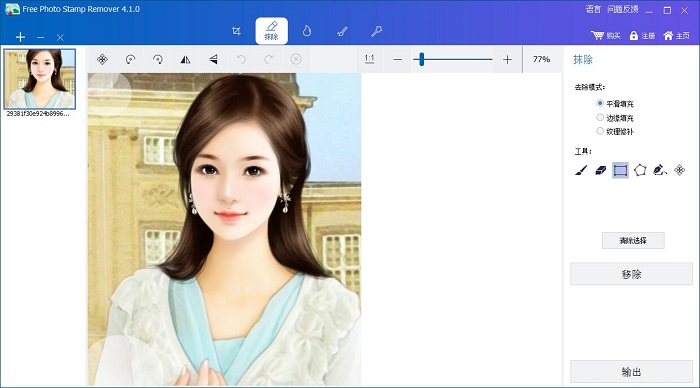This screenshot has width=700, height=388.
Task: Go to the 主页 home page
Action: (x=676, y=35)
